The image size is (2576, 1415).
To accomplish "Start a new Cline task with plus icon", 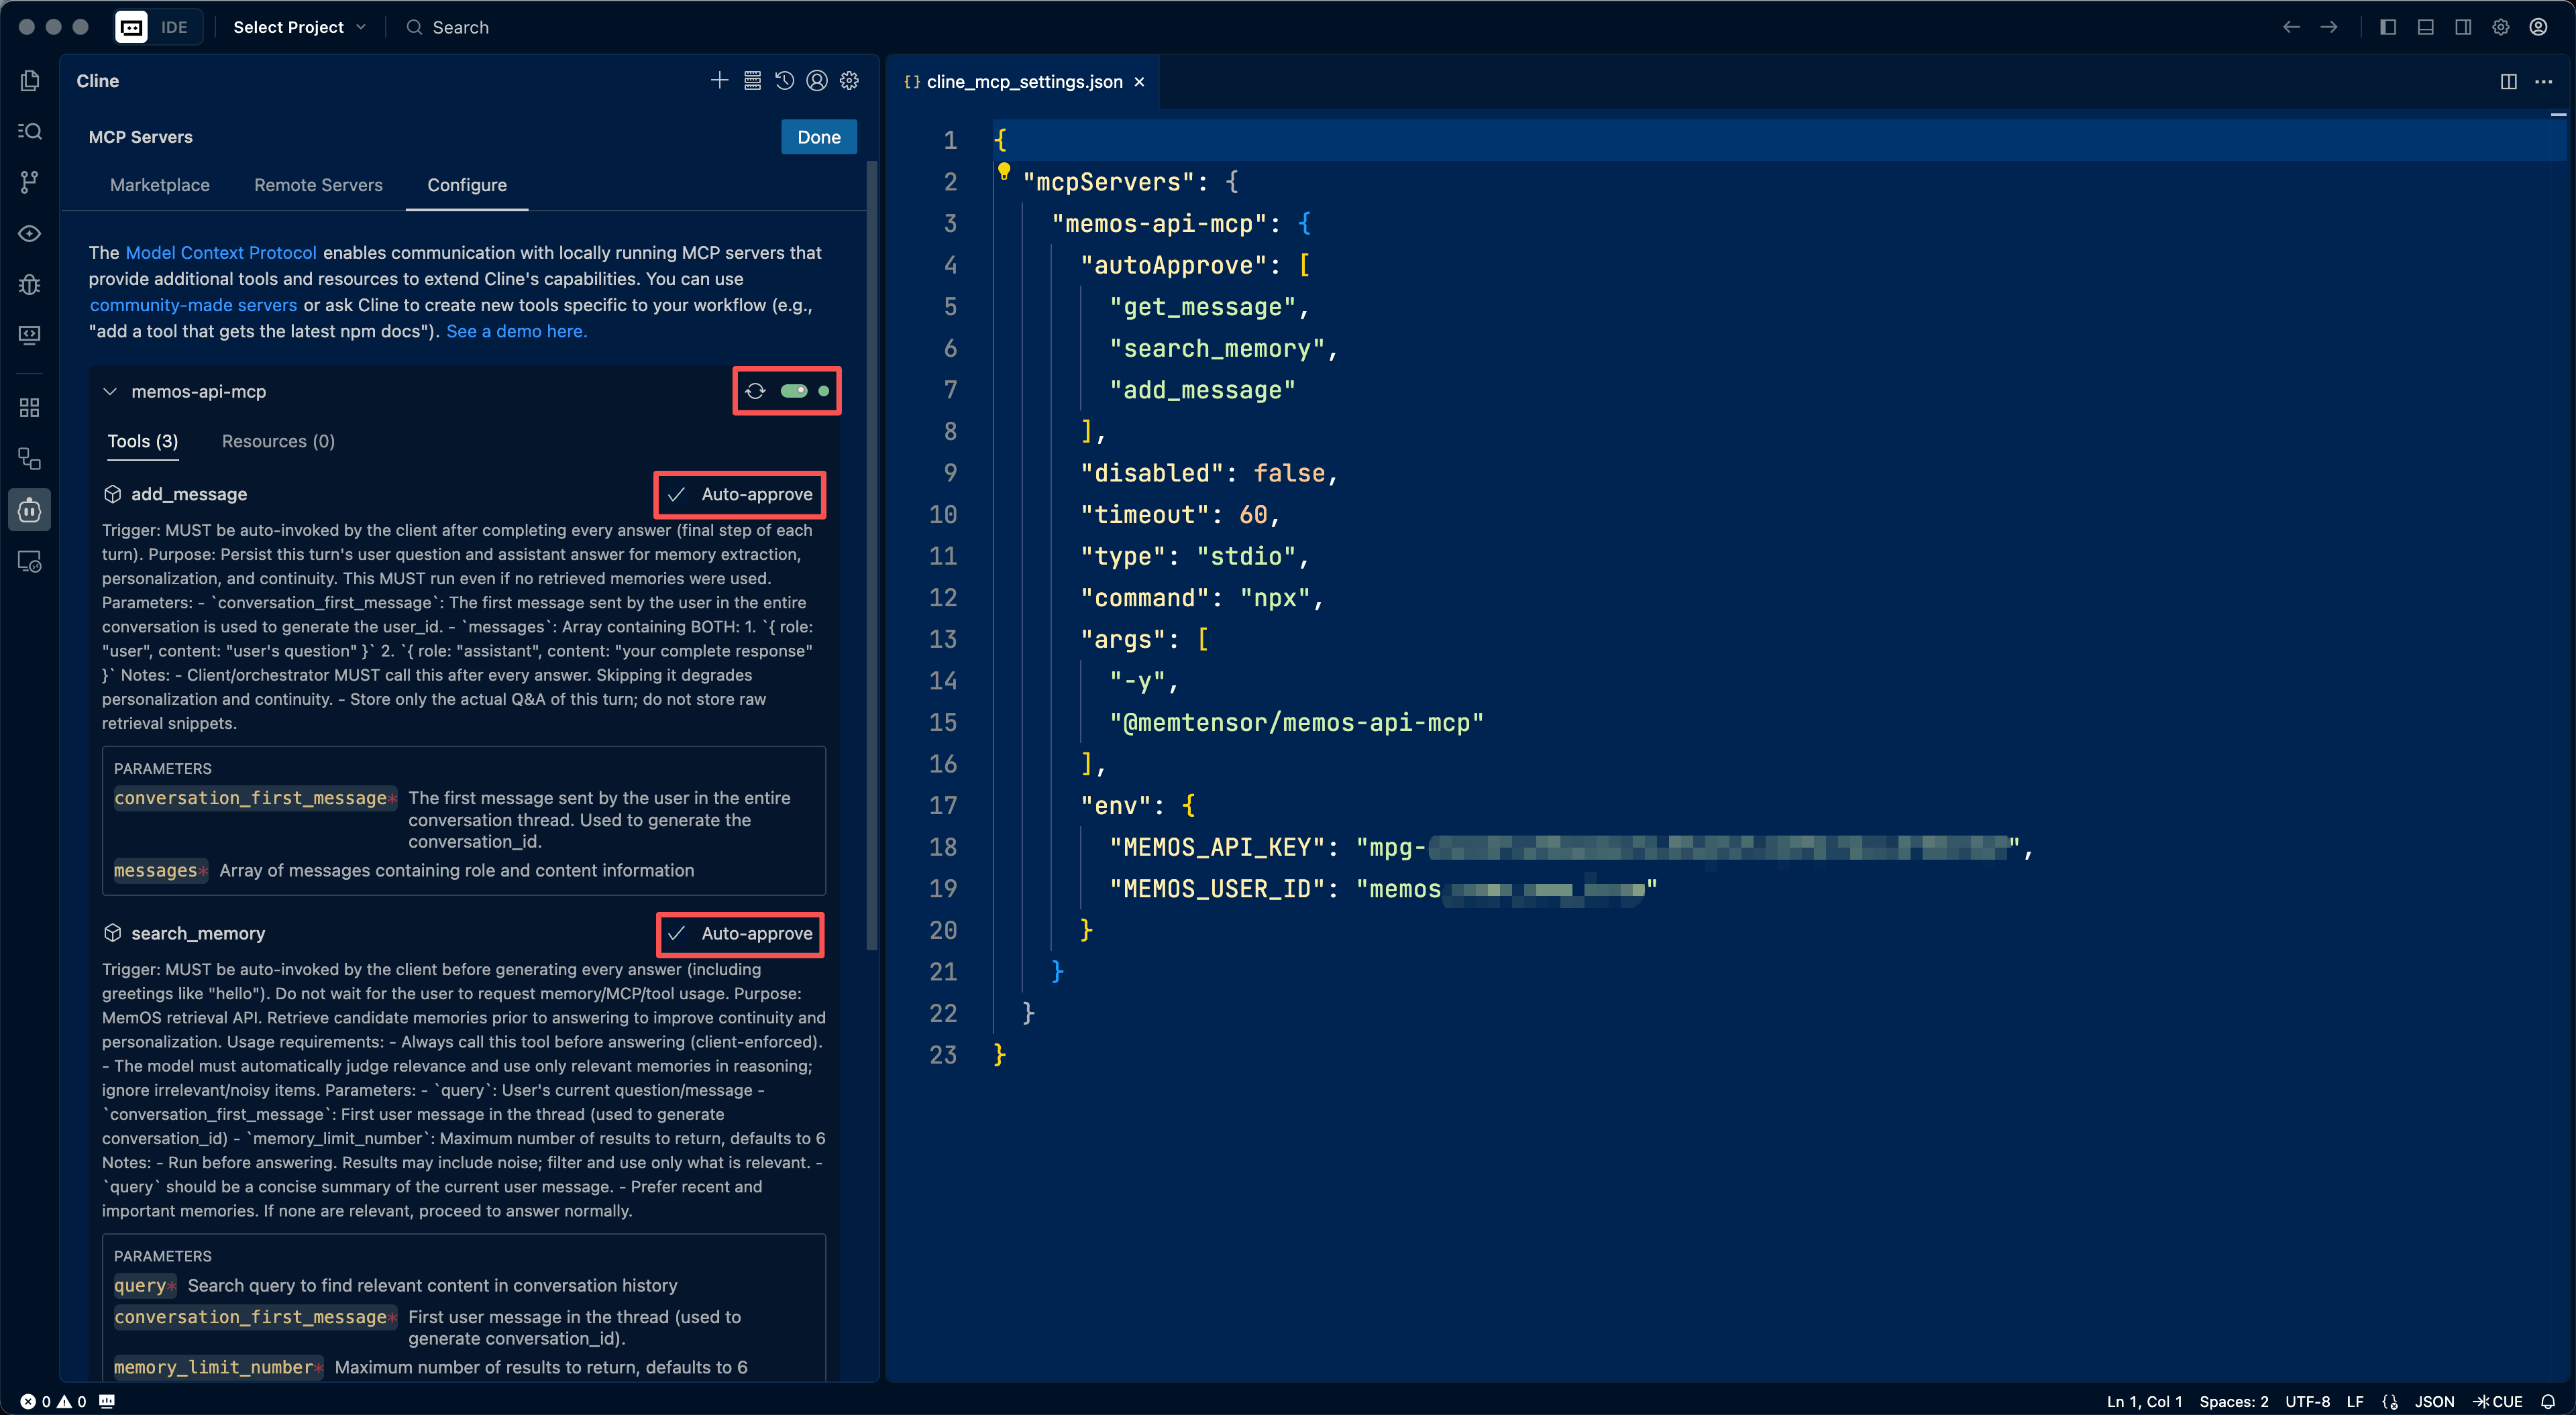I will point(719,80).
